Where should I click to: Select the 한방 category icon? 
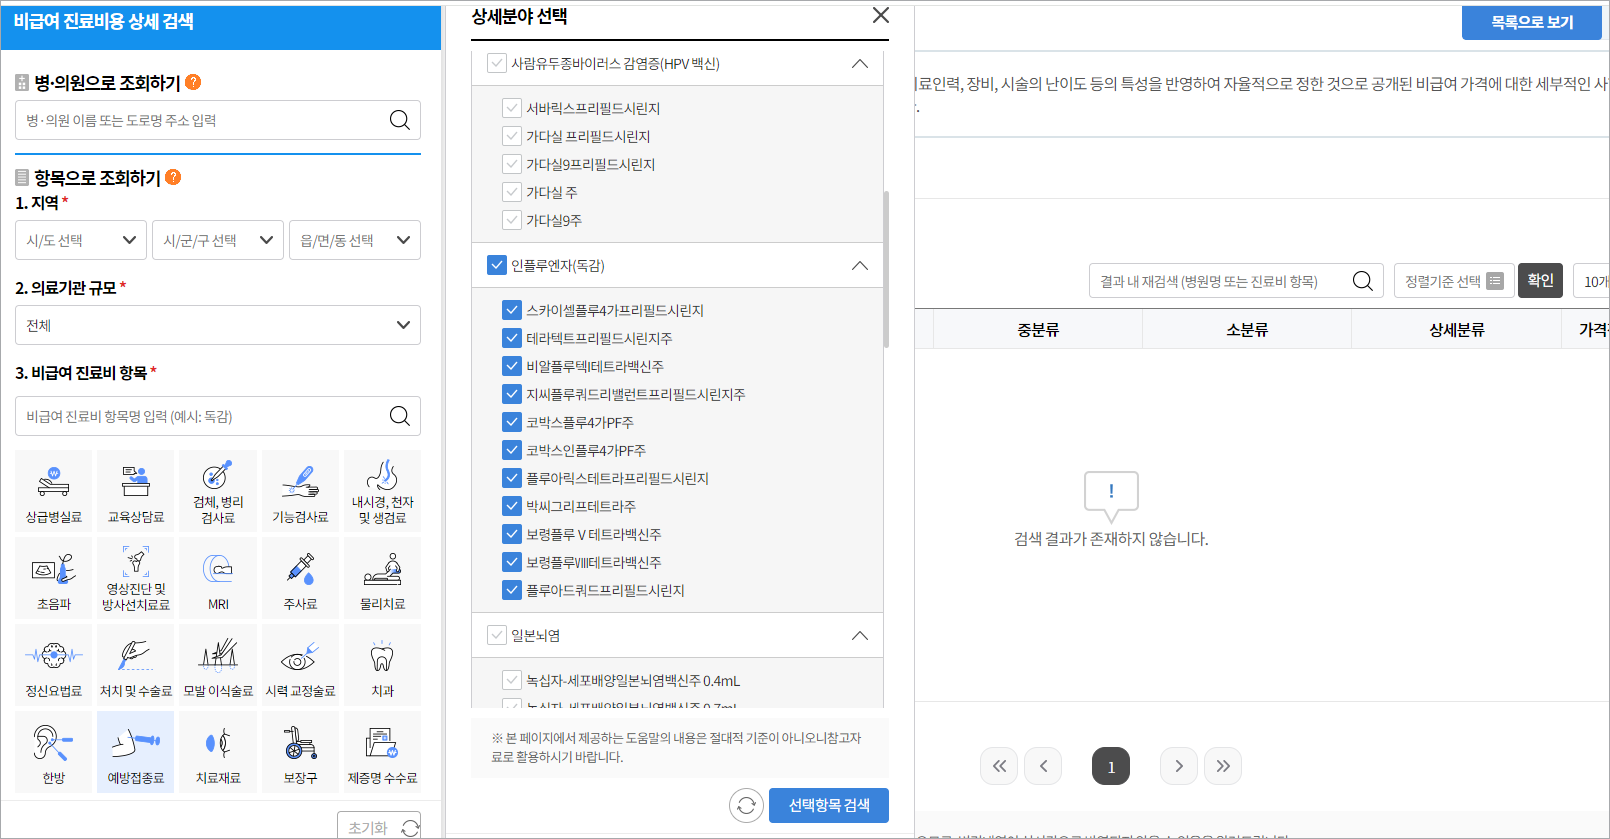(x=54, y=752)
